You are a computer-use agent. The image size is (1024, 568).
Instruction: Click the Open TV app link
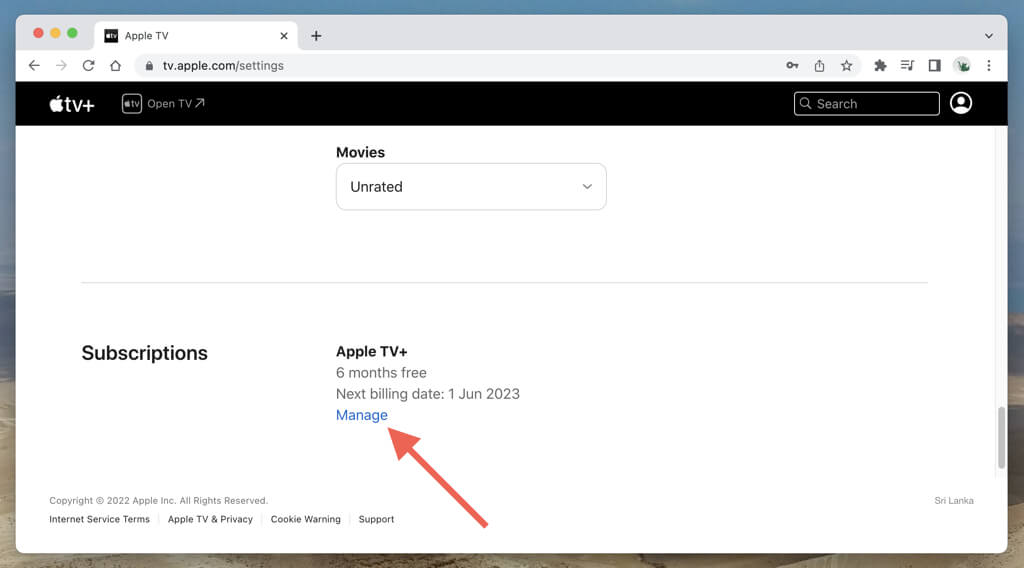163,104
